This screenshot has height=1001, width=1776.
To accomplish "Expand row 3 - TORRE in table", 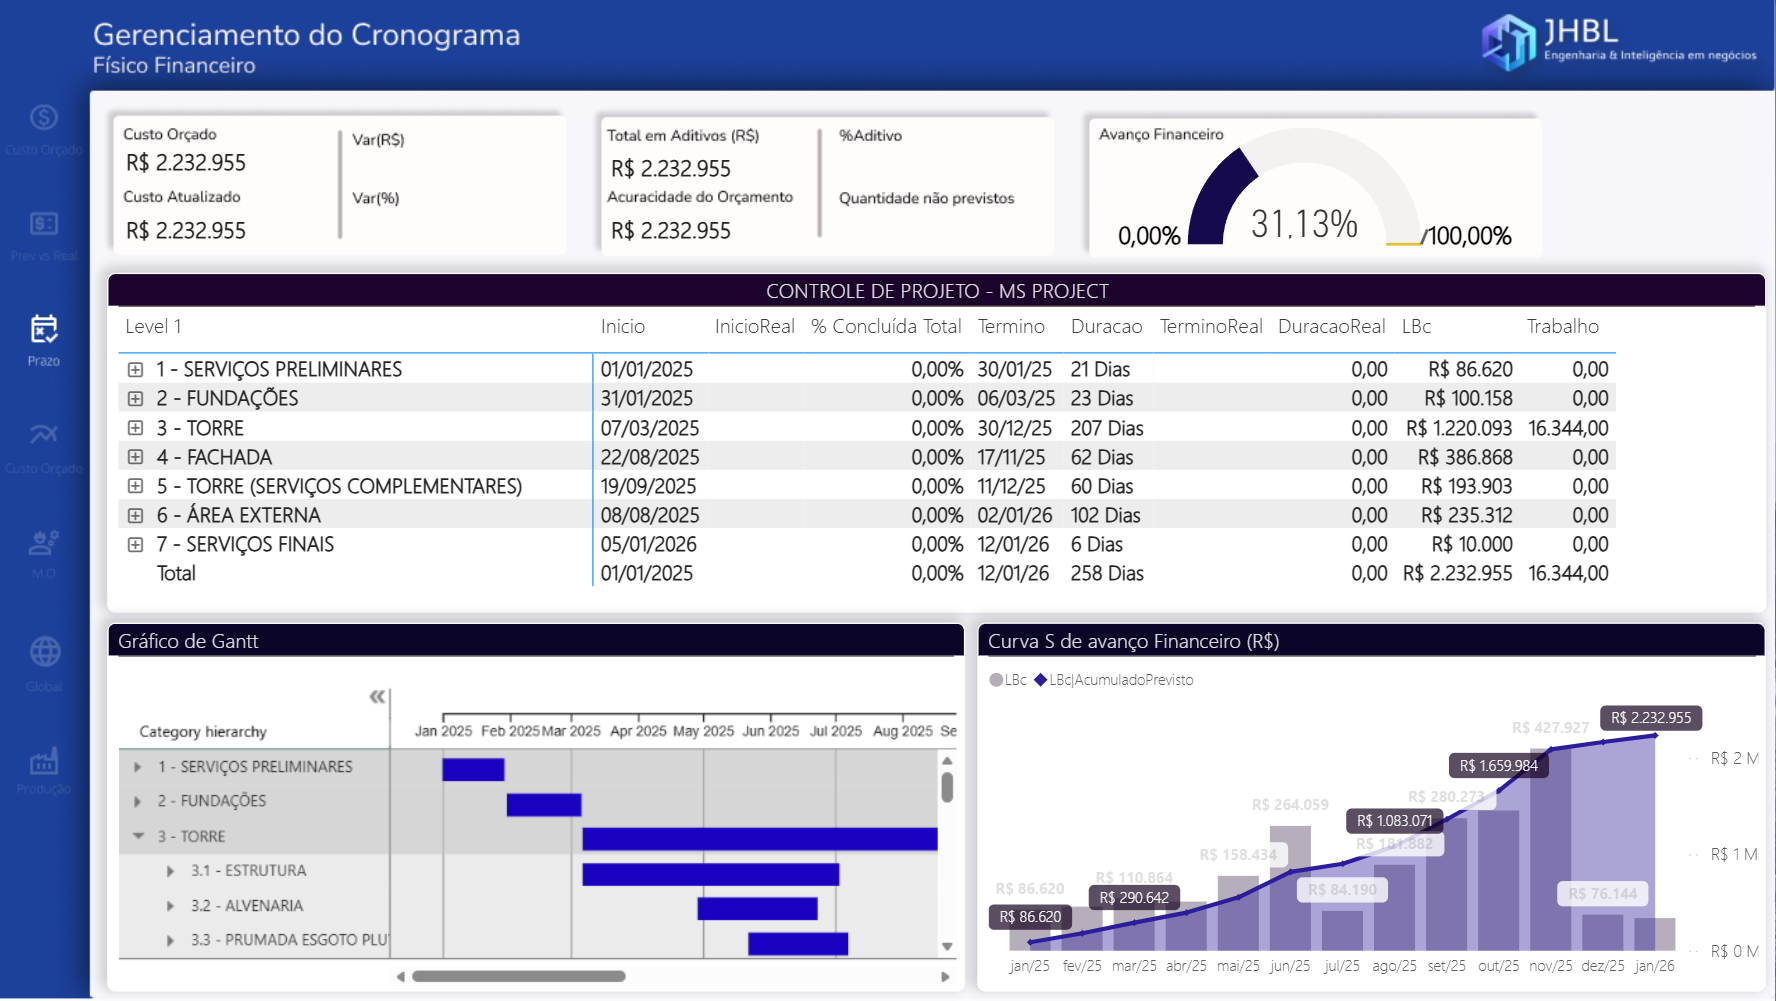I will coord(135,428).
